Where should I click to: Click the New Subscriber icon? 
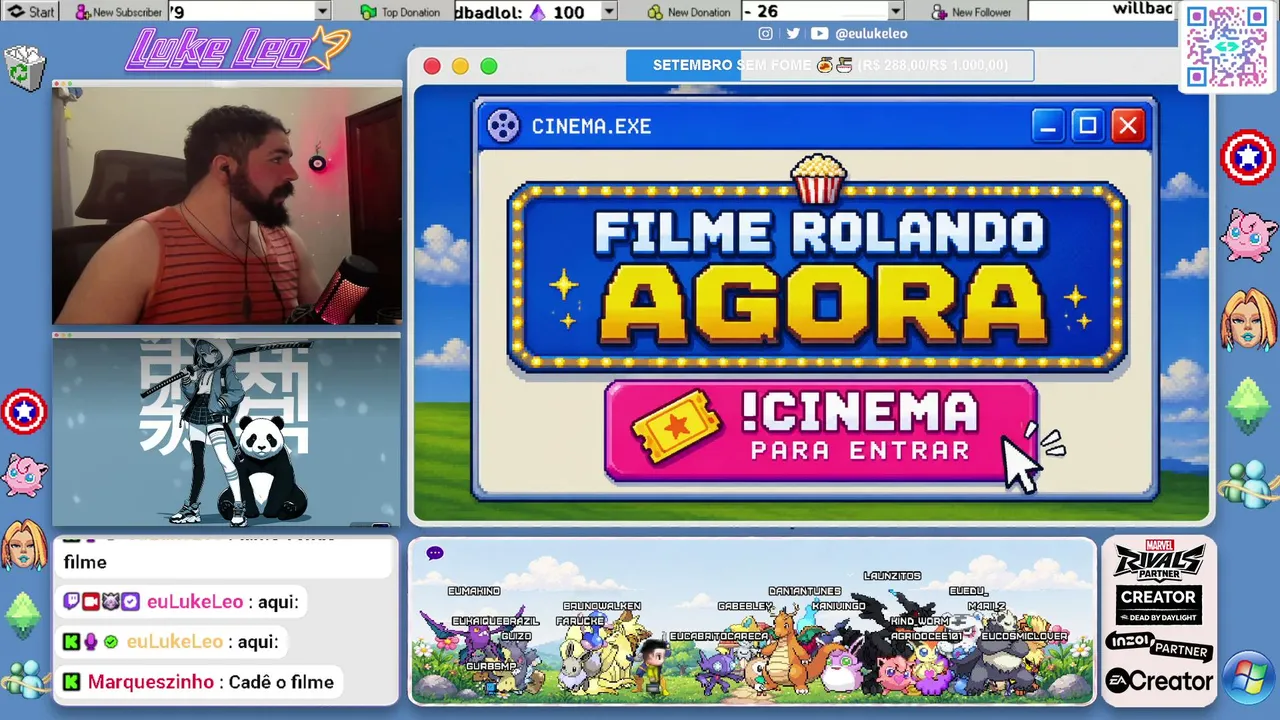tap(82, 12)
